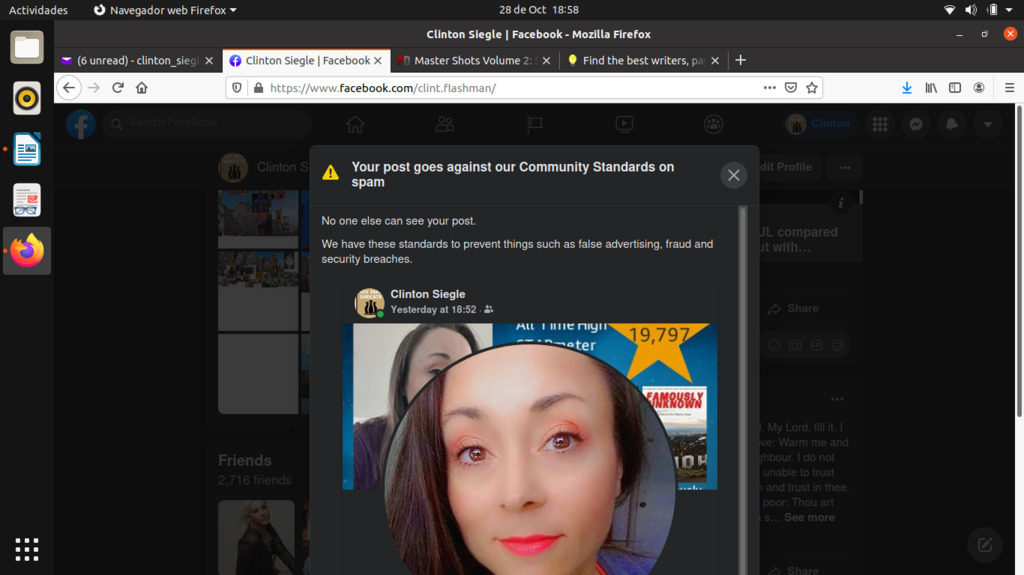The width and height of the screenshot is (1024, 575).
Task: Close the Community Standards spam dialog
Action: click(733, 175)
